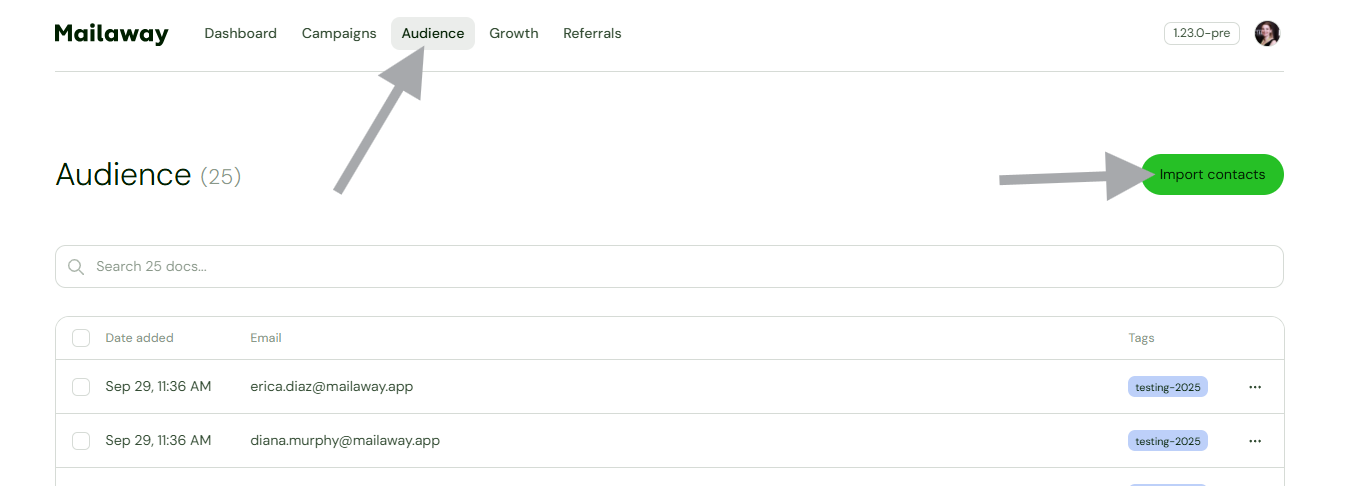Screen dimensions: 1349x486
Task: Open the Campaigns tab
Action: click(x=339, y=33)
